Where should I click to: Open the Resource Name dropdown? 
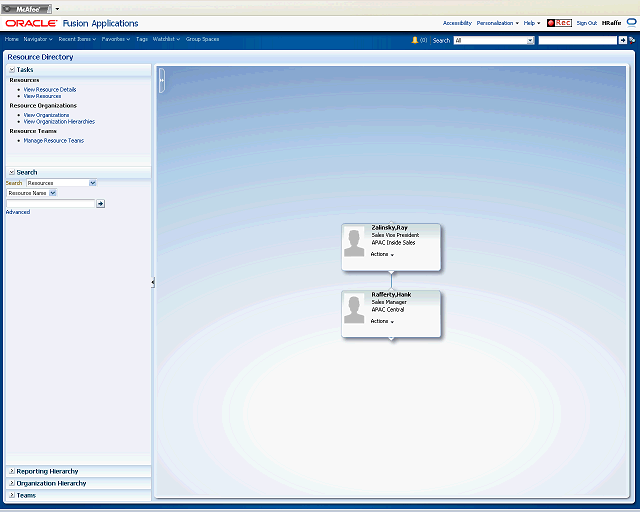[53, 193]
